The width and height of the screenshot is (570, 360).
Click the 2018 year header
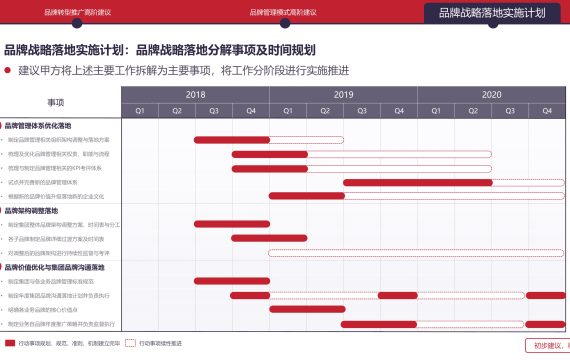pos(195,95)
